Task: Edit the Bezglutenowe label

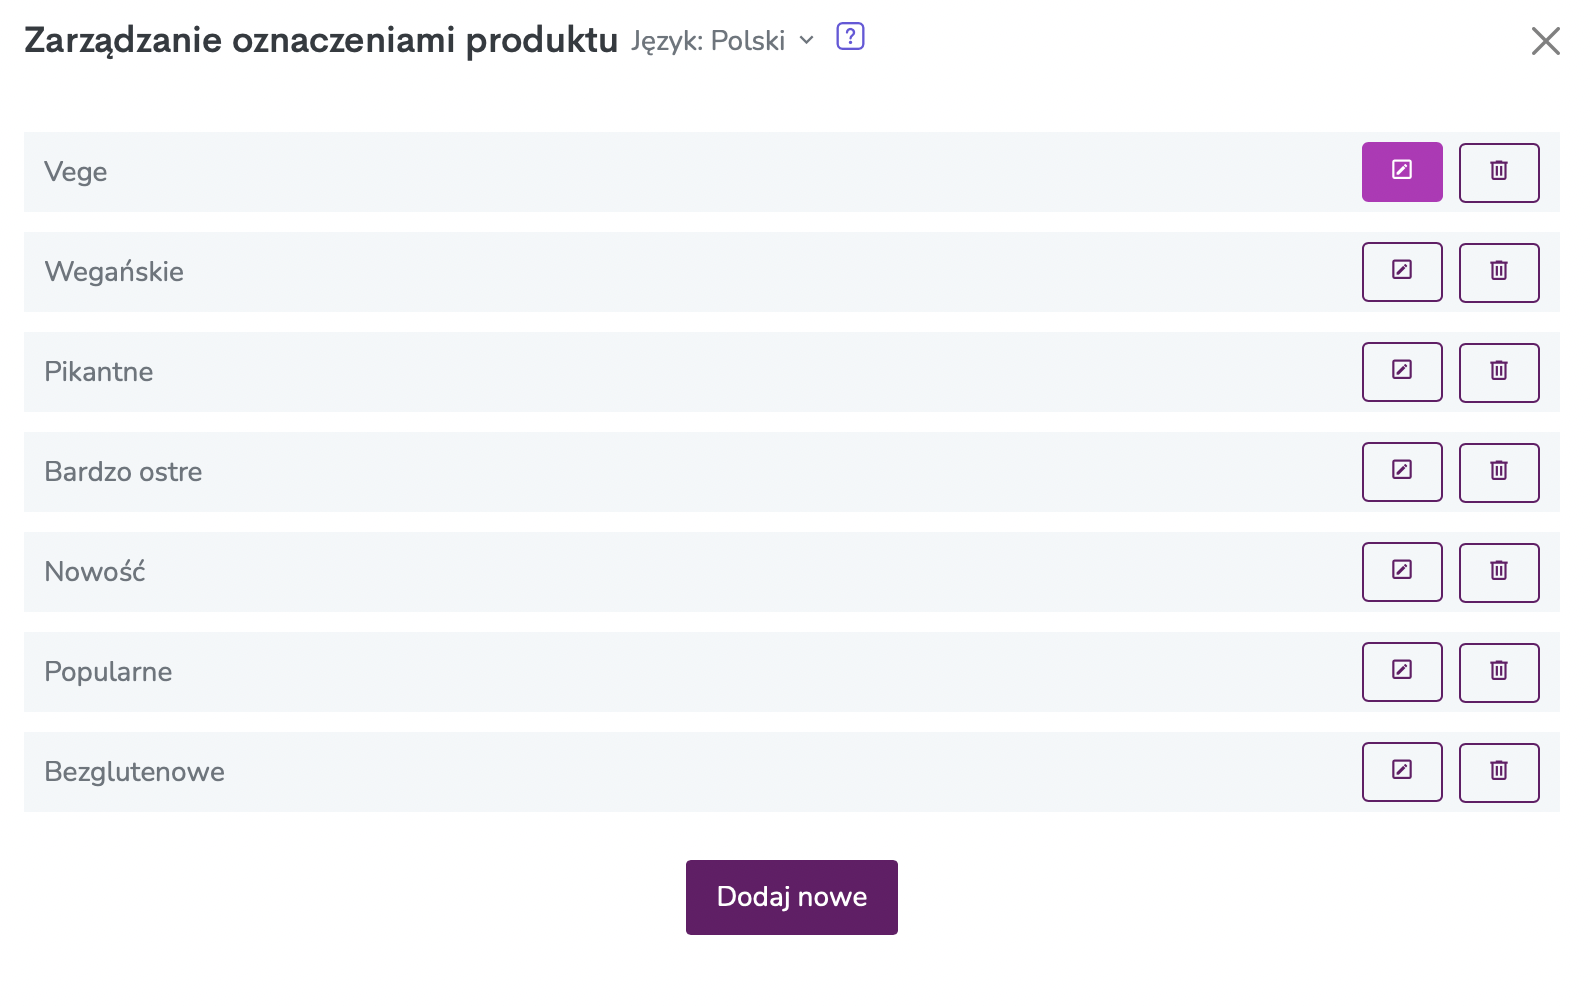Action: click(1402, 772)
